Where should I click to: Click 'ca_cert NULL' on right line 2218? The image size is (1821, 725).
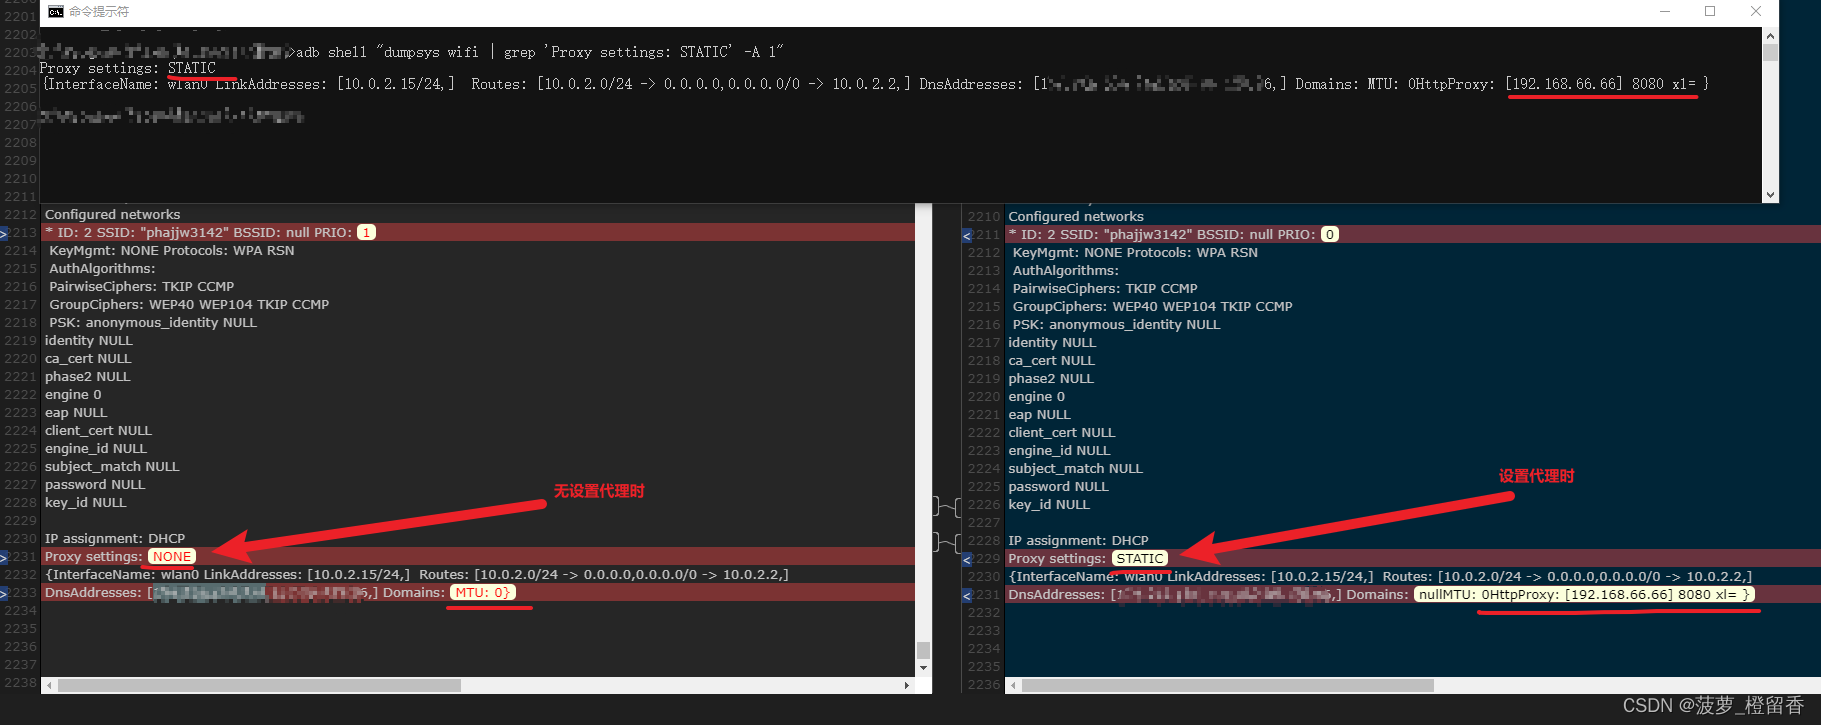(x=1051, y=361)
